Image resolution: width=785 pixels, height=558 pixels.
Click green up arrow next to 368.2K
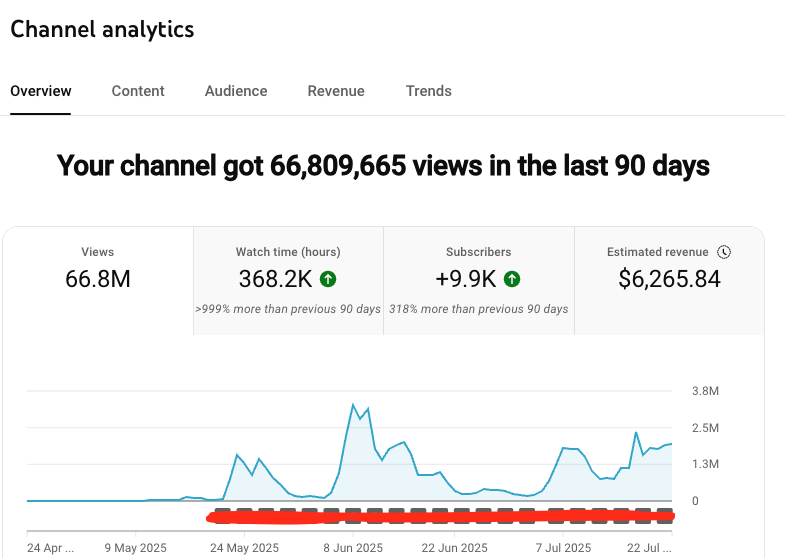coord(329,279)
